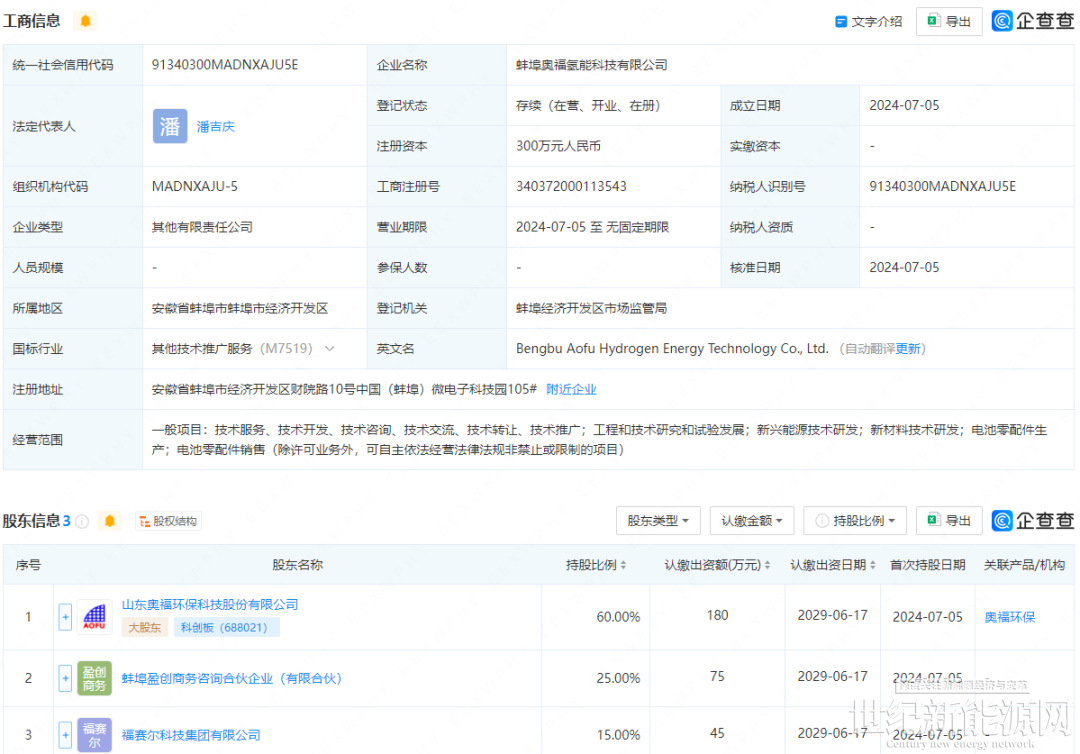Sort by 持股比例 column header
Image resolution: width=1080 pixels, height=754 pixels.
click(596, 565)
